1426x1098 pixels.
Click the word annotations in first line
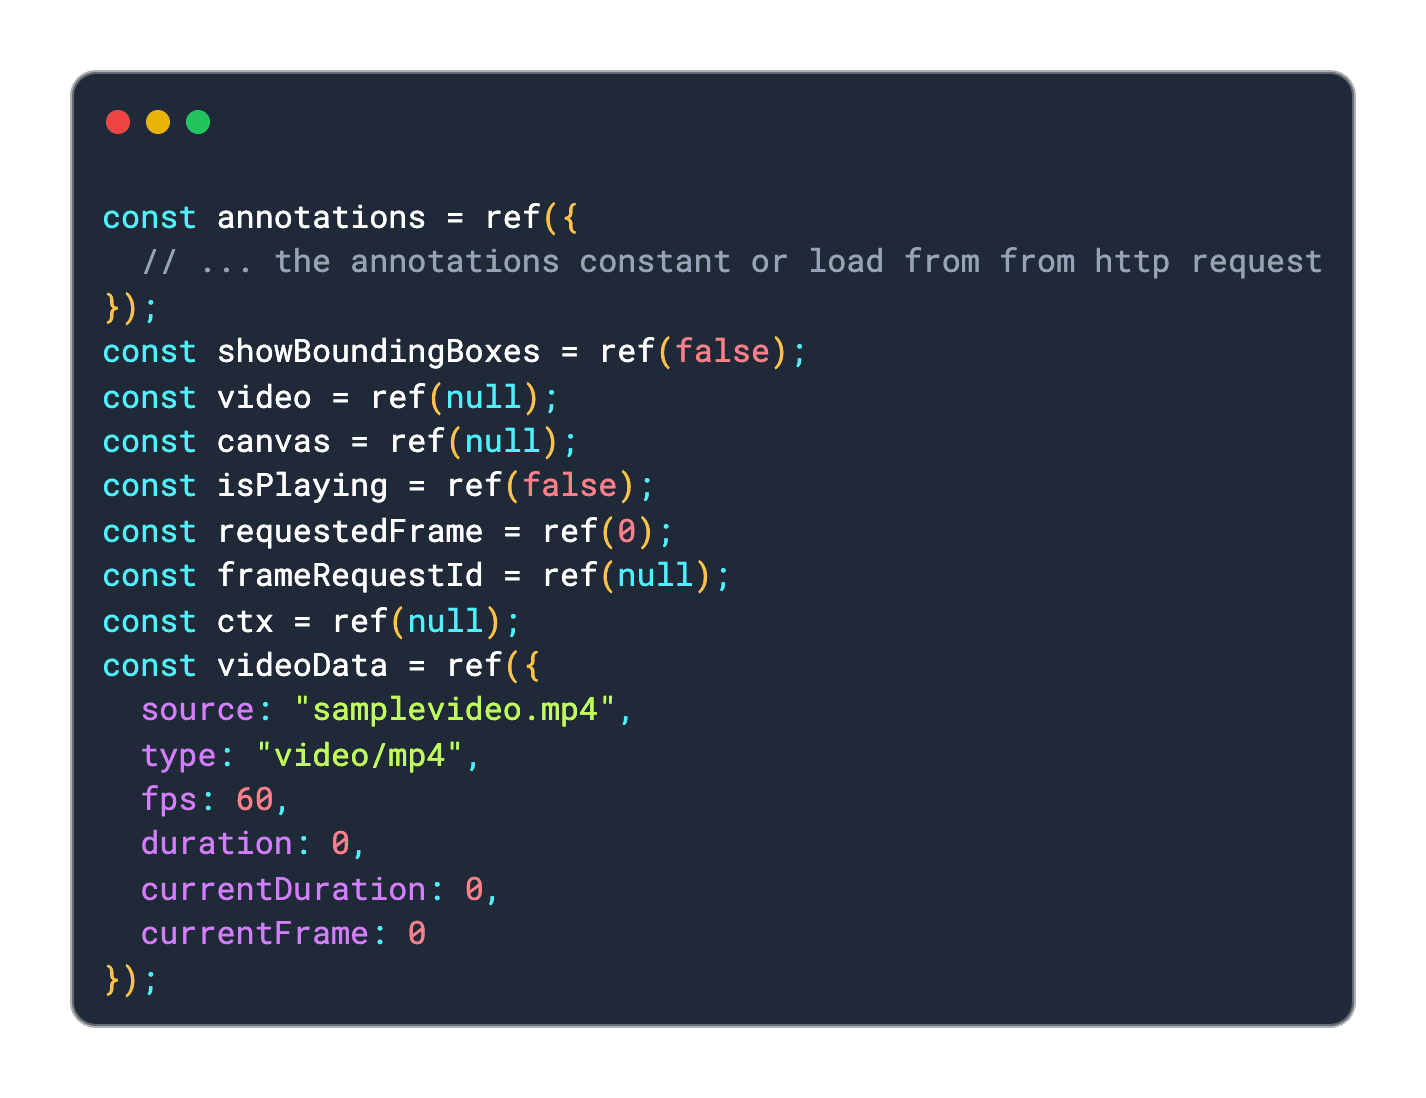pyautogui.click(x=322, y=218)
